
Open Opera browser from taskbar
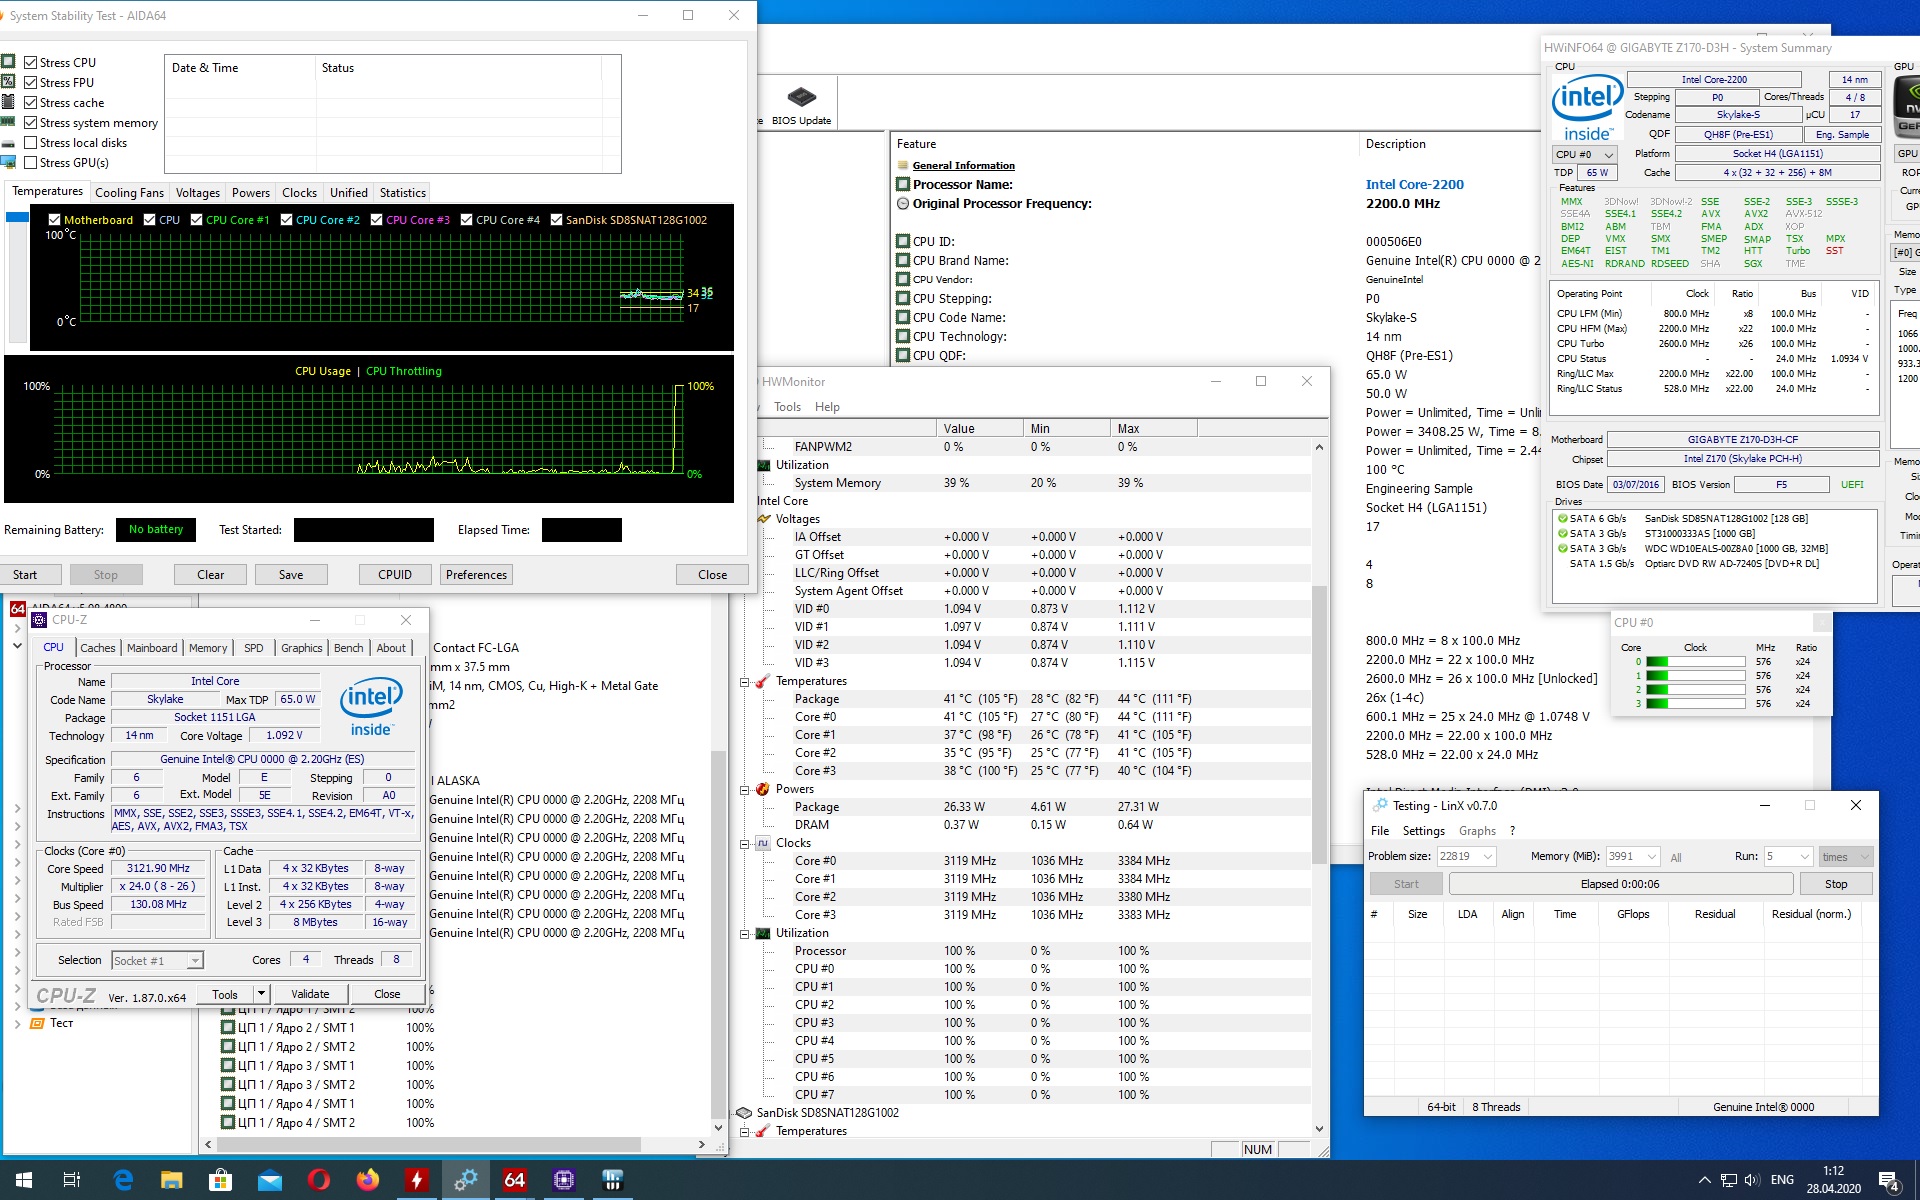tap(319, 1180)
